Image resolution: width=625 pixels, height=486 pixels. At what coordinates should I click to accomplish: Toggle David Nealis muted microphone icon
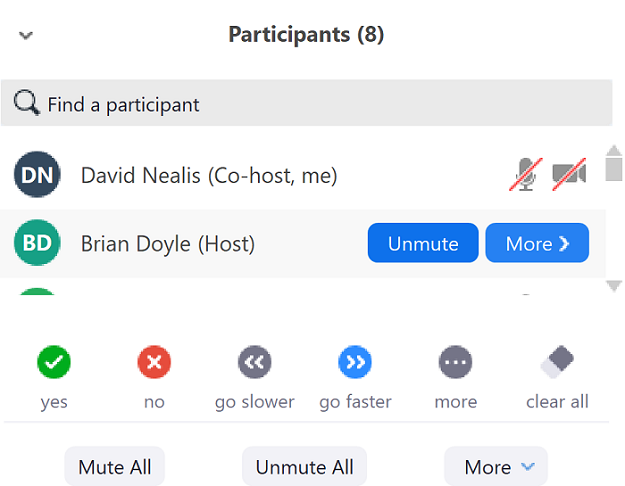click(526, 174)
